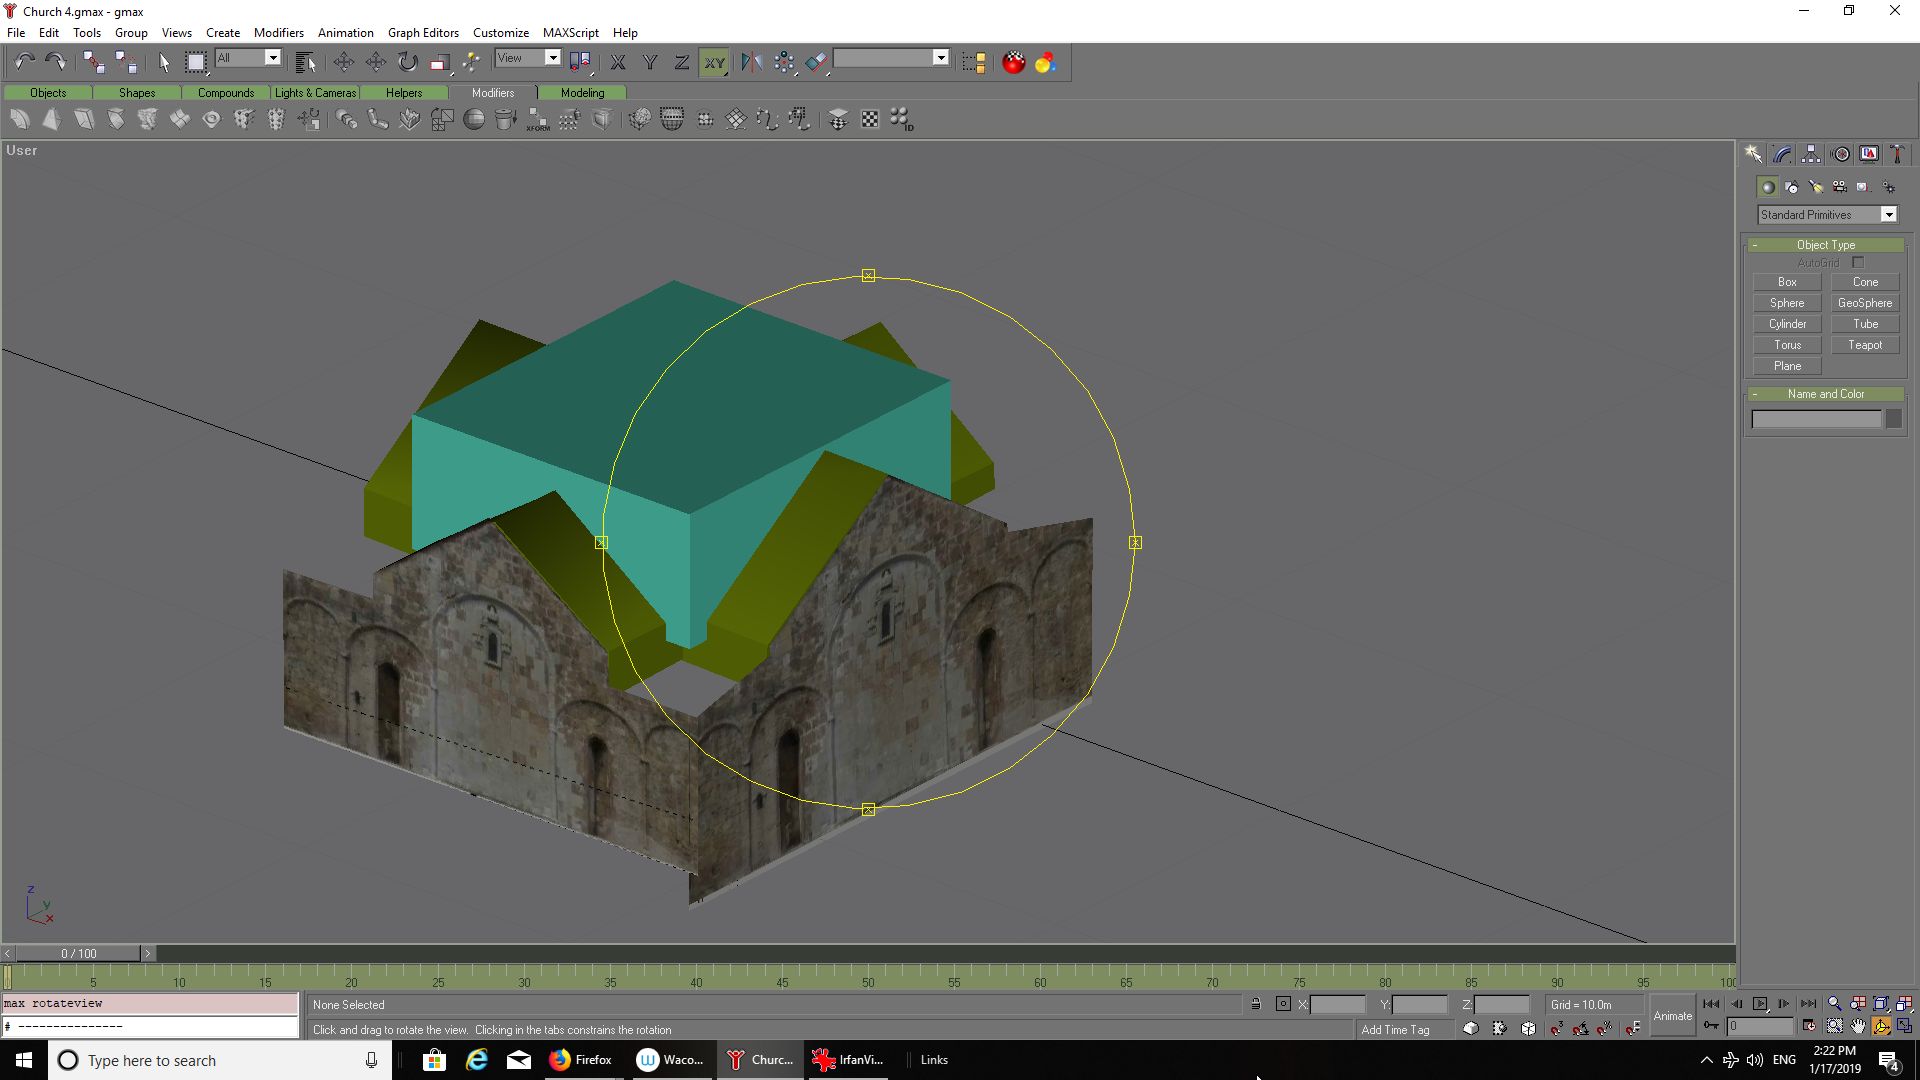Open the View reference coordinate dropdown
Viewport: 1920px width, 1080px height.
[x=552, y=58]
